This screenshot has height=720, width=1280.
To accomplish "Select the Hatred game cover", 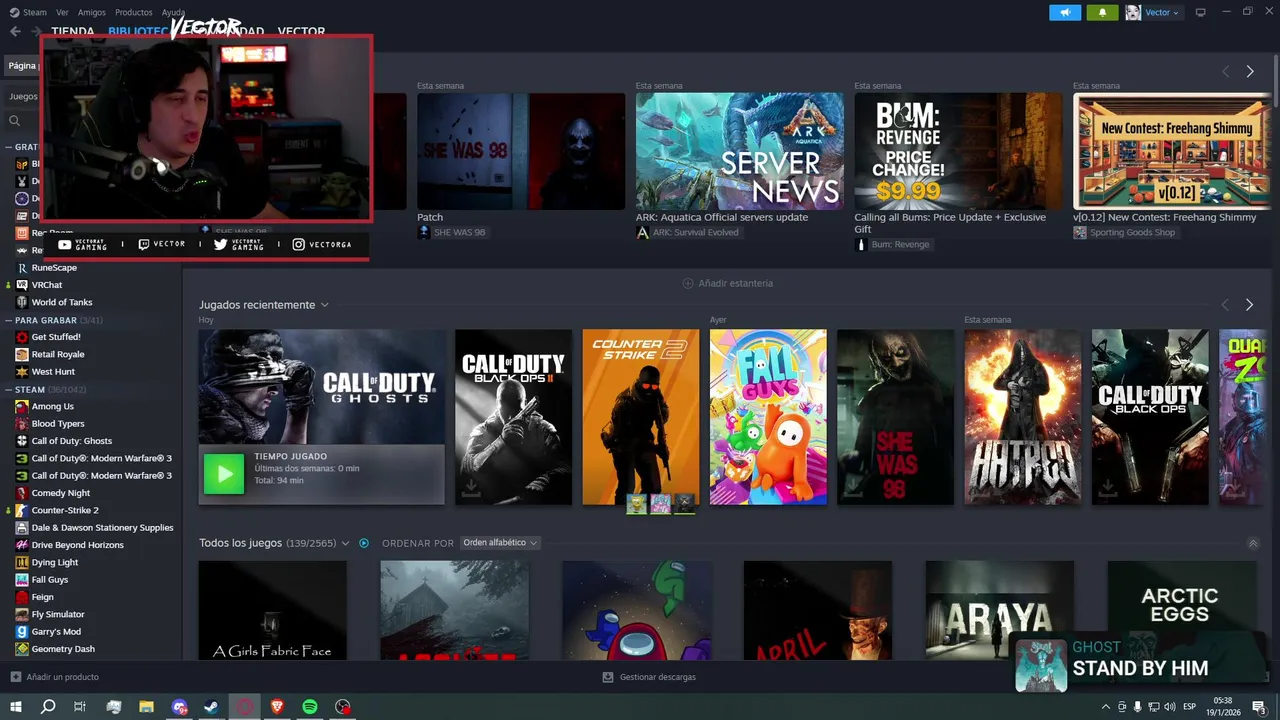I will coord(1022,417).
